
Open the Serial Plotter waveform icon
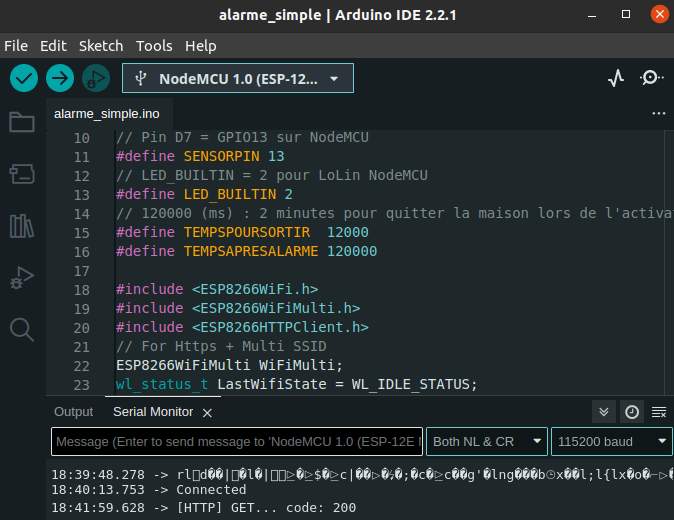pyautogui.click(x=616, y=78)
